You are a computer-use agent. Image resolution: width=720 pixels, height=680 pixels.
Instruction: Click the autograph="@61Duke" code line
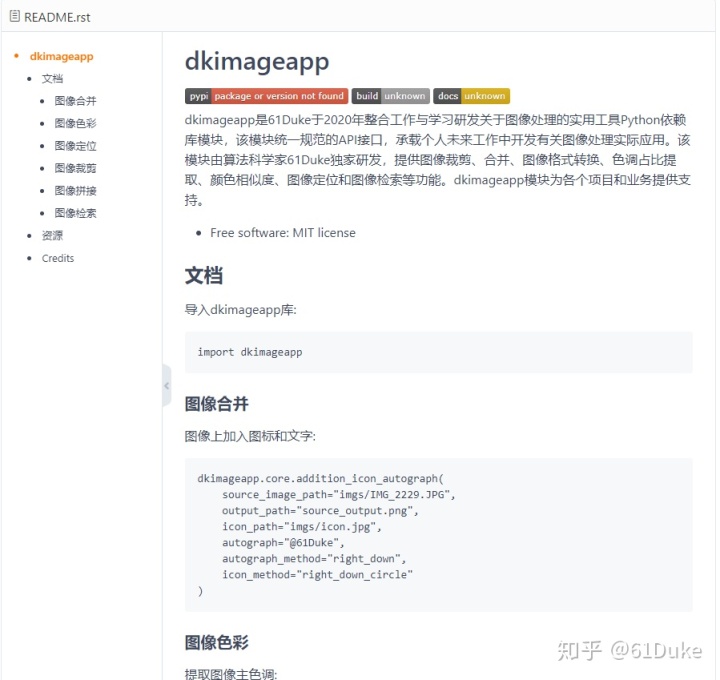pyautogui.click(x=283, y=543)
